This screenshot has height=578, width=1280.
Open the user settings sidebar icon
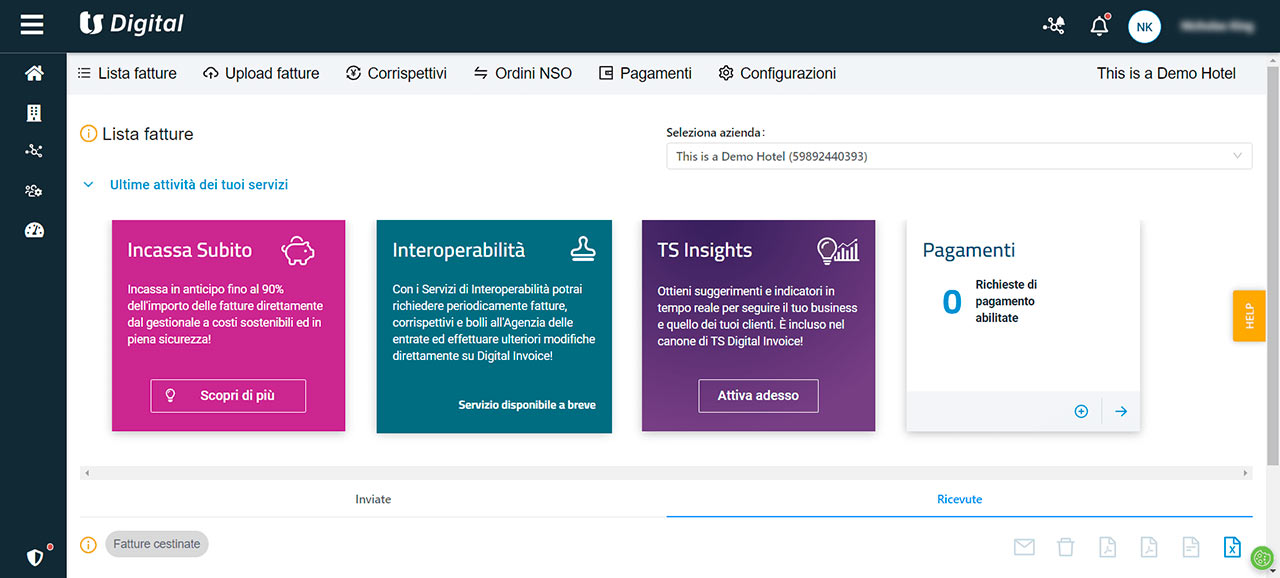tap(34, 191)
